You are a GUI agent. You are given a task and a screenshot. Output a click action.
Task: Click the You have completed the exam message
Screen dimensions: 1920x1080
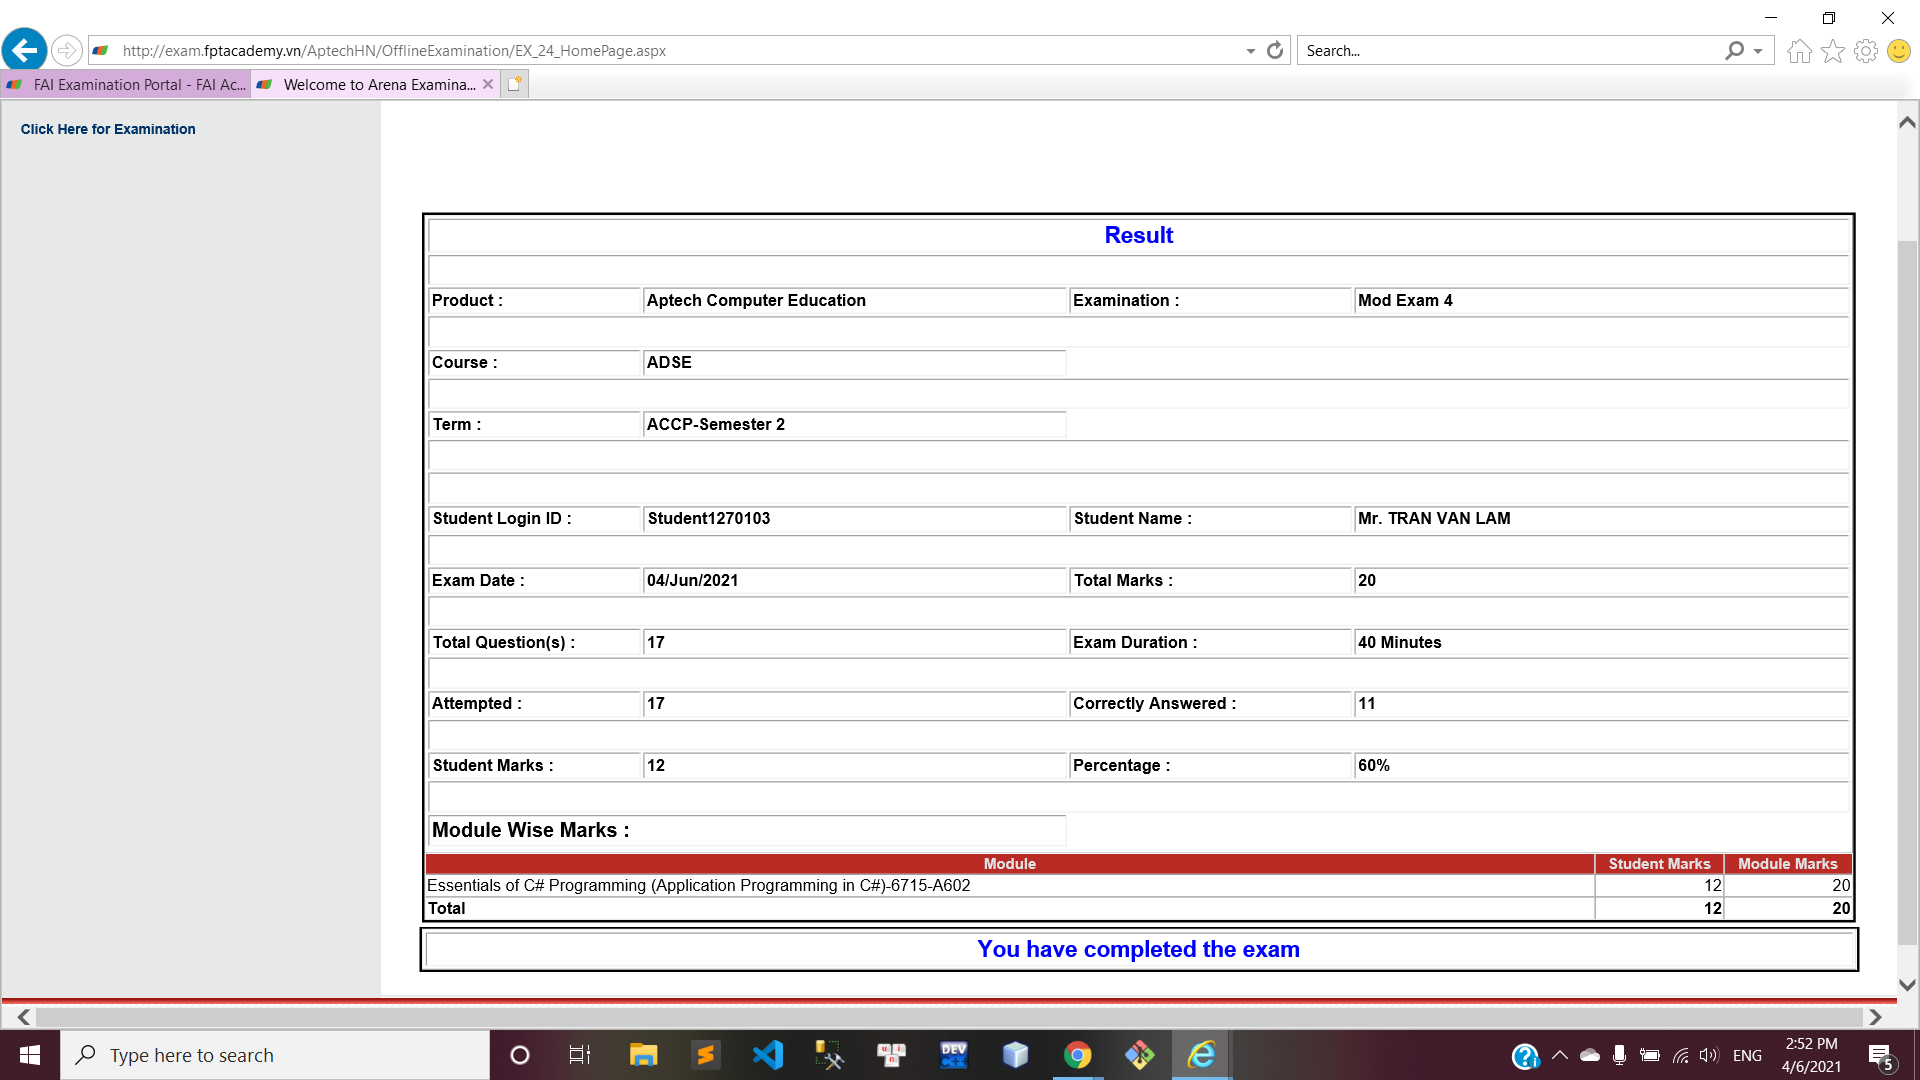[1138, 949]
